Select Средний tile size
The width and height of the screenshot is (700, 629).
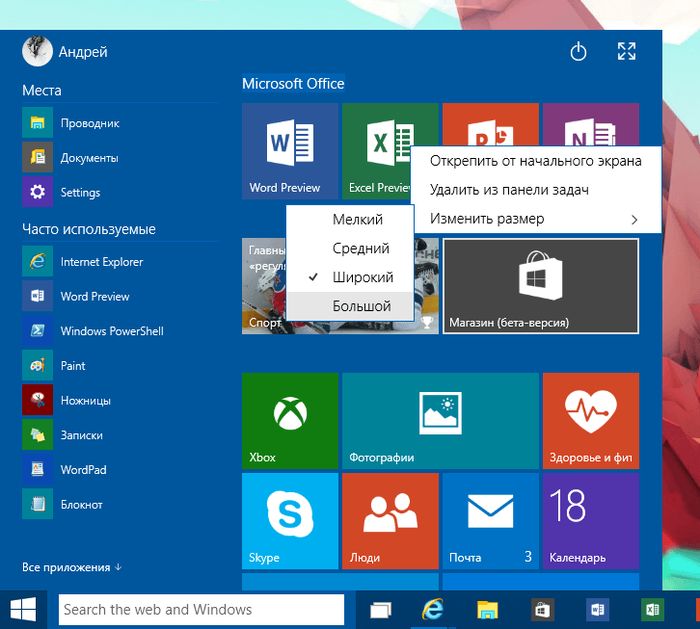(x=350, y=248)
